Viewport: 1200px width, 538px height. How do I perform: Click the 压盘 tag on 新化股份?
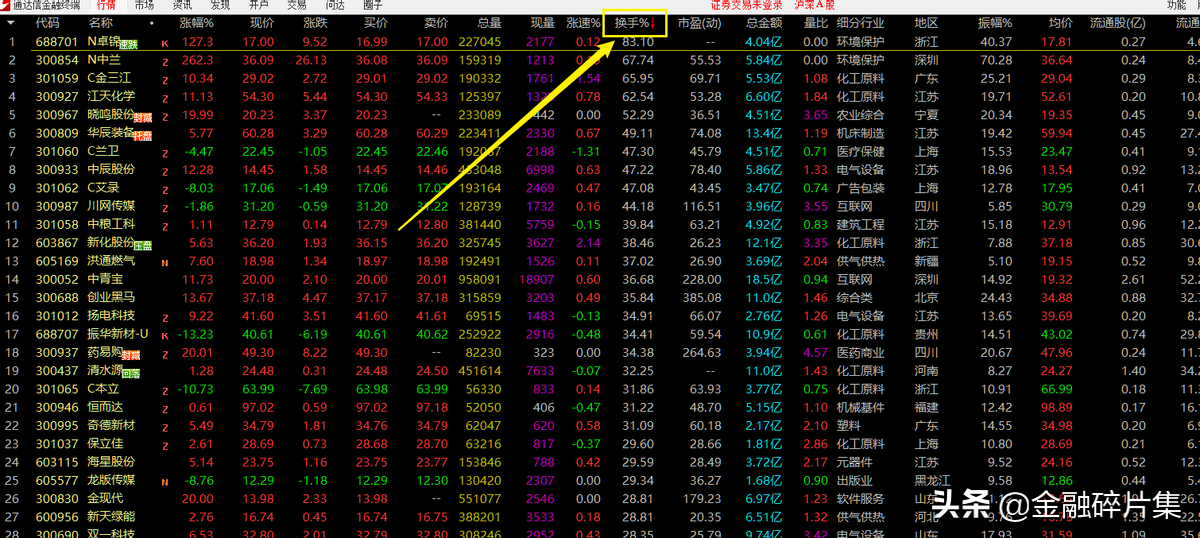[143, 244]
